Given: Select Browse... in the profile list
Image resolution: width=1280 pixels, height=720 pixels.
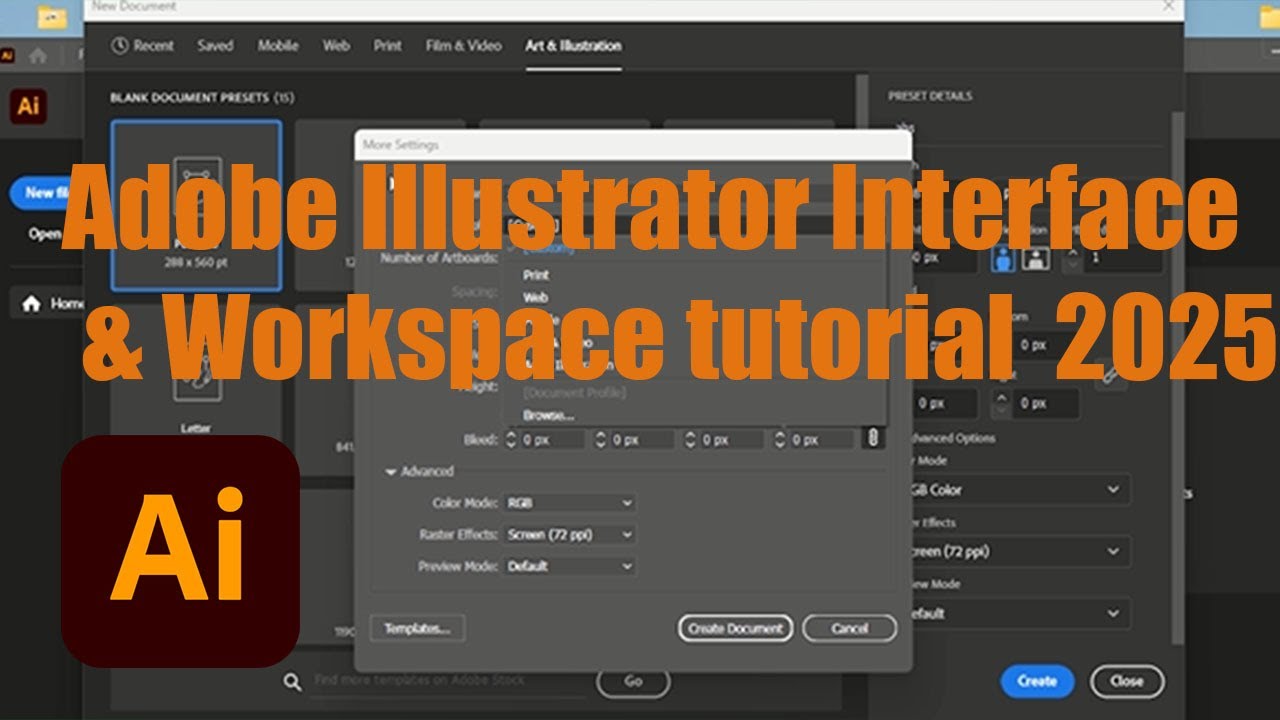Looking at the screenshot, I should [548, 415].
